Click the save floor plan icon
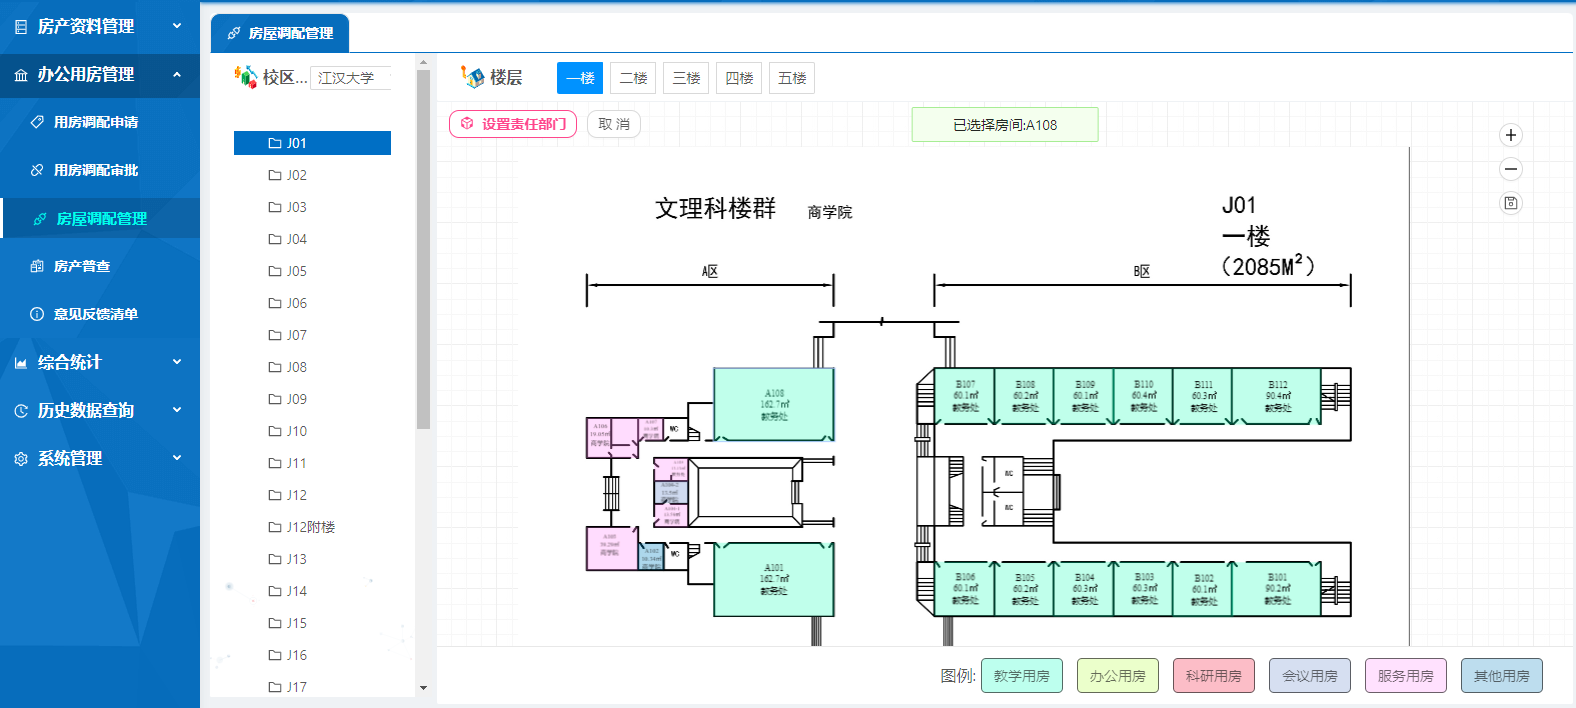This screenshot has width=1576, height=708. 1511,203
